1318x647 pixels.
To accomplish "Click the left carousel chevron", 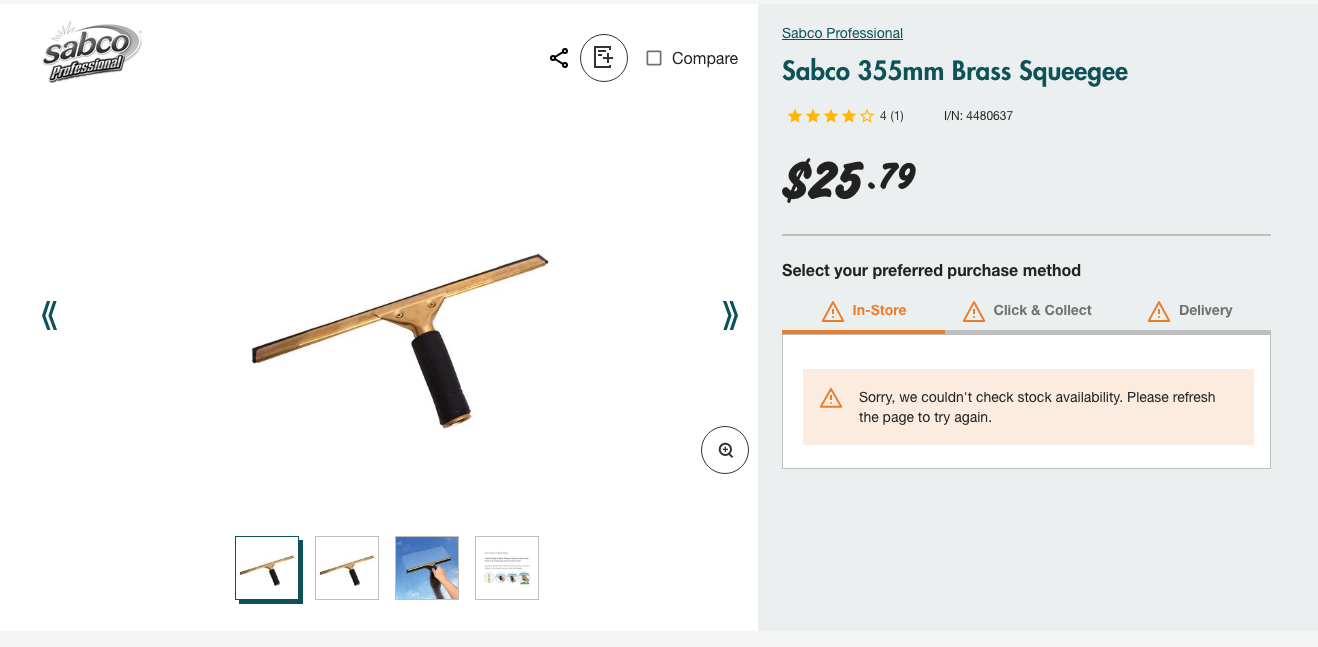I will point(48,314).
